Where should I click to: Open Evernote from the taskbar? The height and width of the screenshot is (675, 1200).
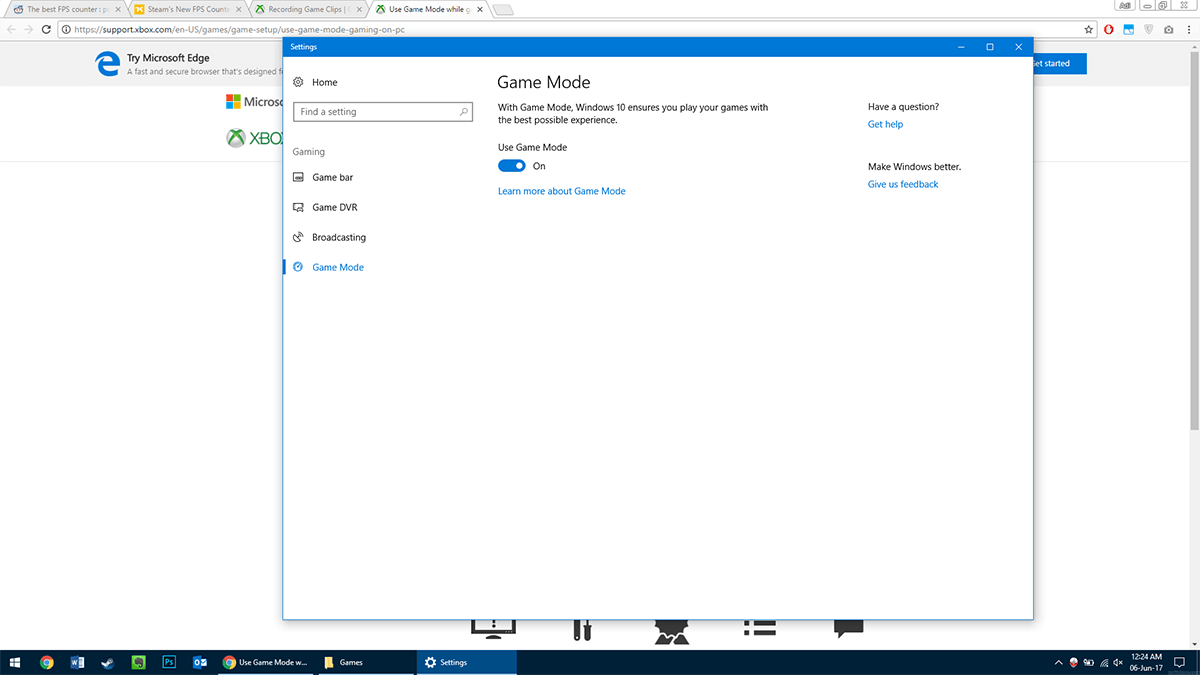pyautogui.click(x=139, y=662)
